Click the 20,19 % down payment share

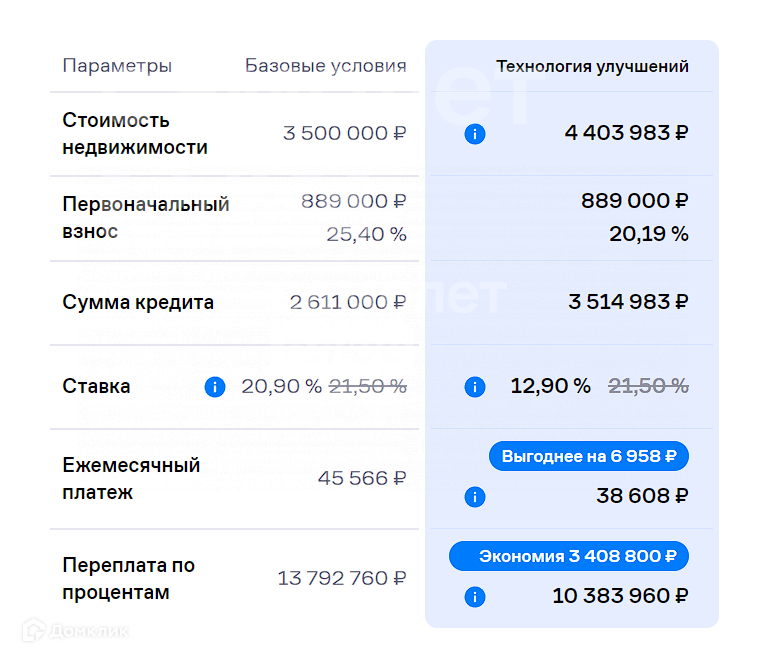pyautogui.click(x=648, y=234)
